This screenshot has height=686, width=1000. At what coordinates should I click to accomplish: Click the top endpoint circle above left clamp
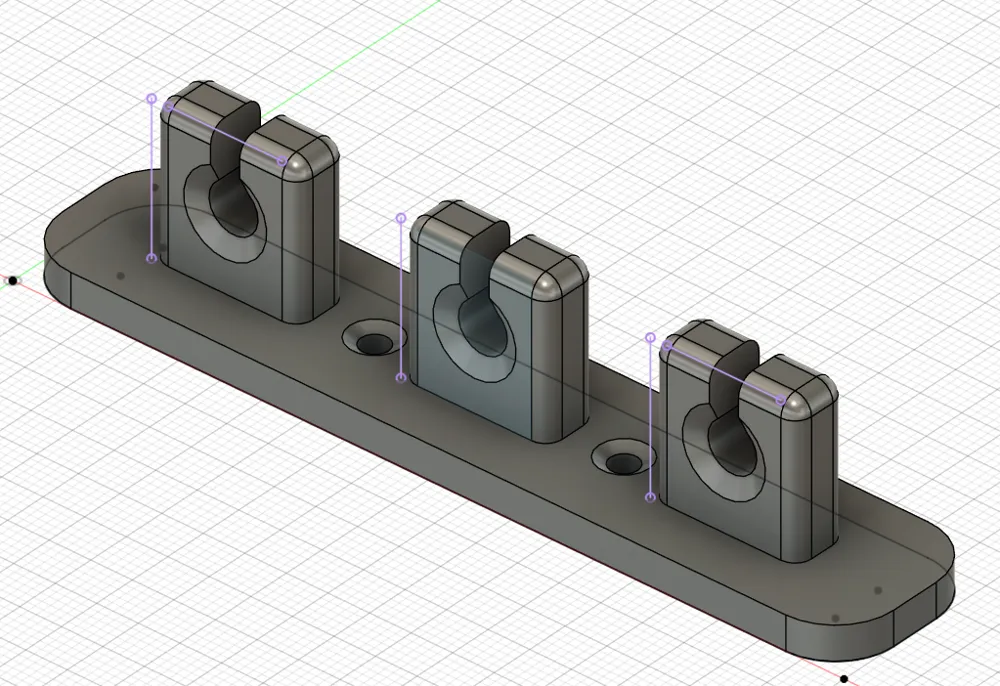point(152,99)
